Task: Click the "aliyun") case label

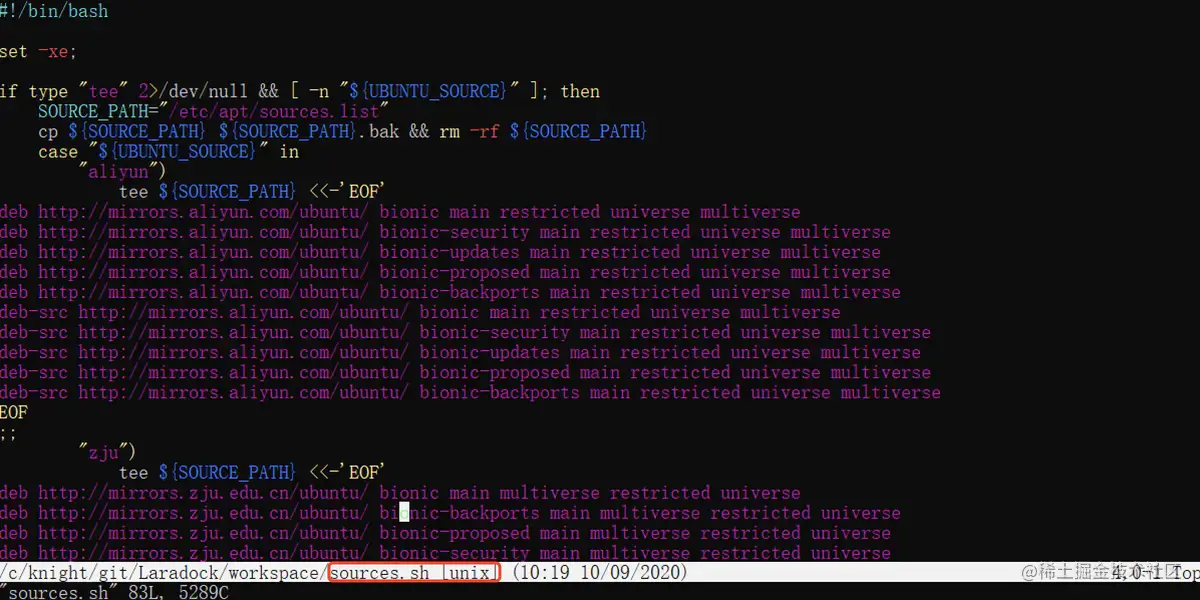Action: (123, 171)
